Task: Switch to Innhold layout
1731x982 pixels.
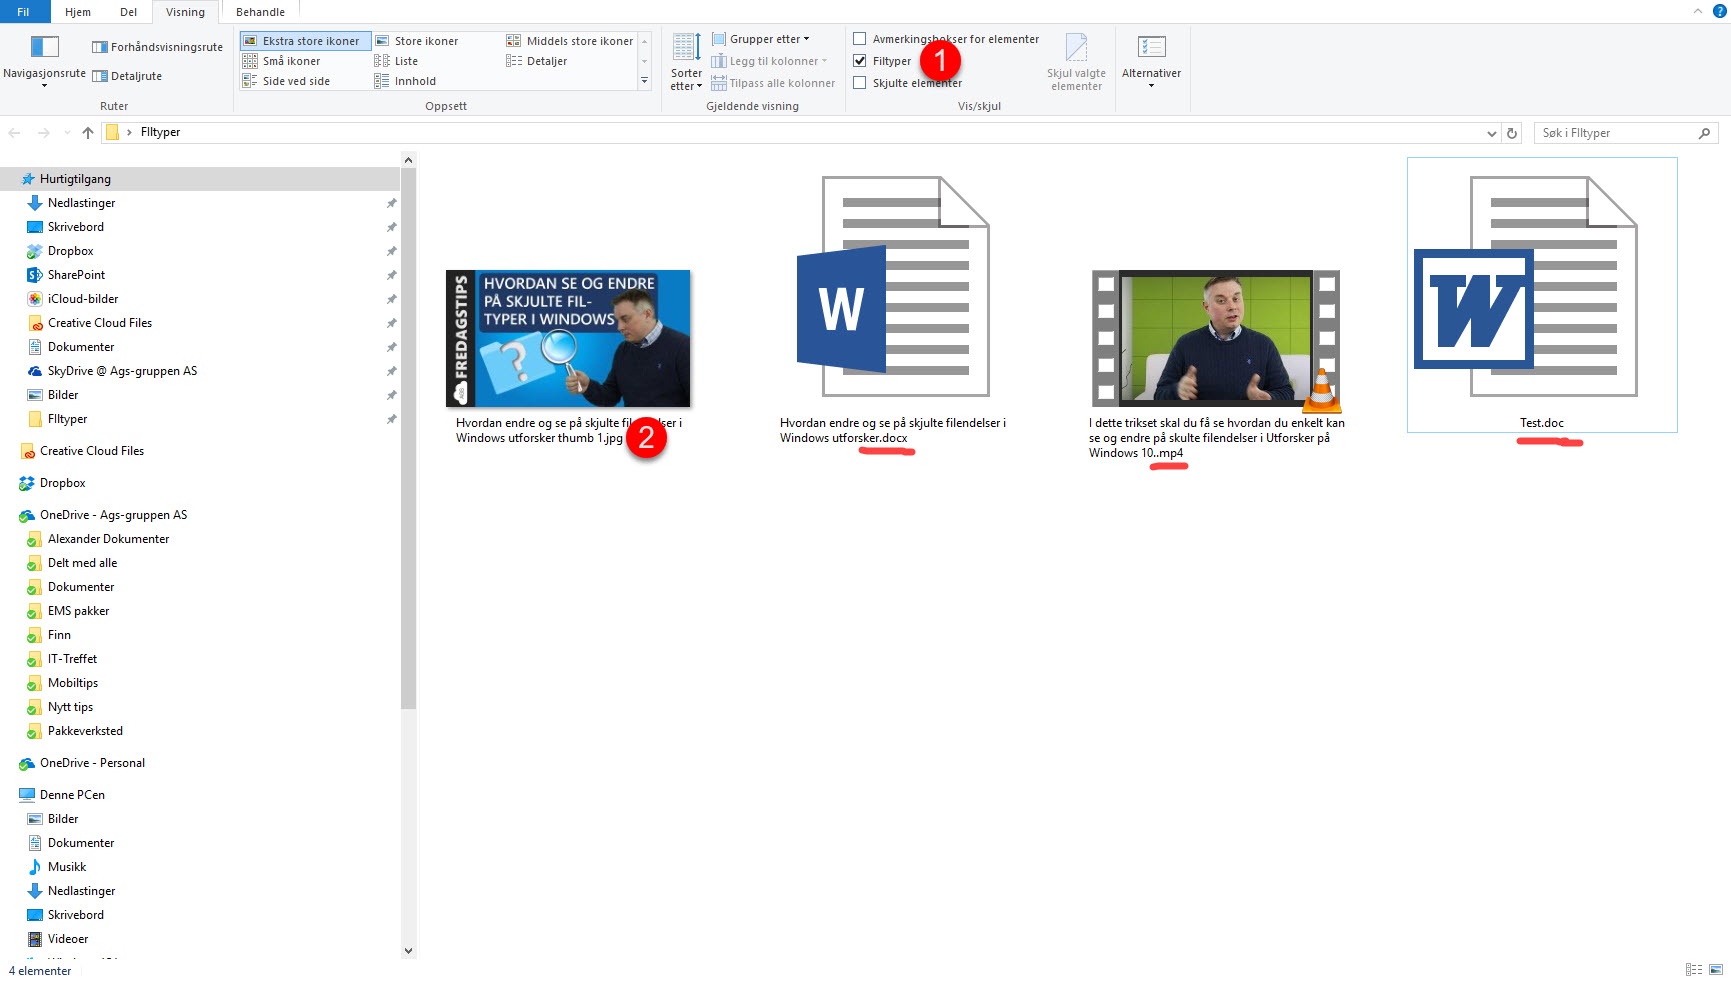Action: pos(405,81)
